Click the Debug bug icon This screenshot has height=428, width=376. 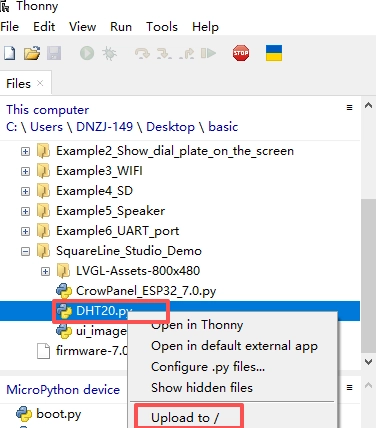coord(109,53)
